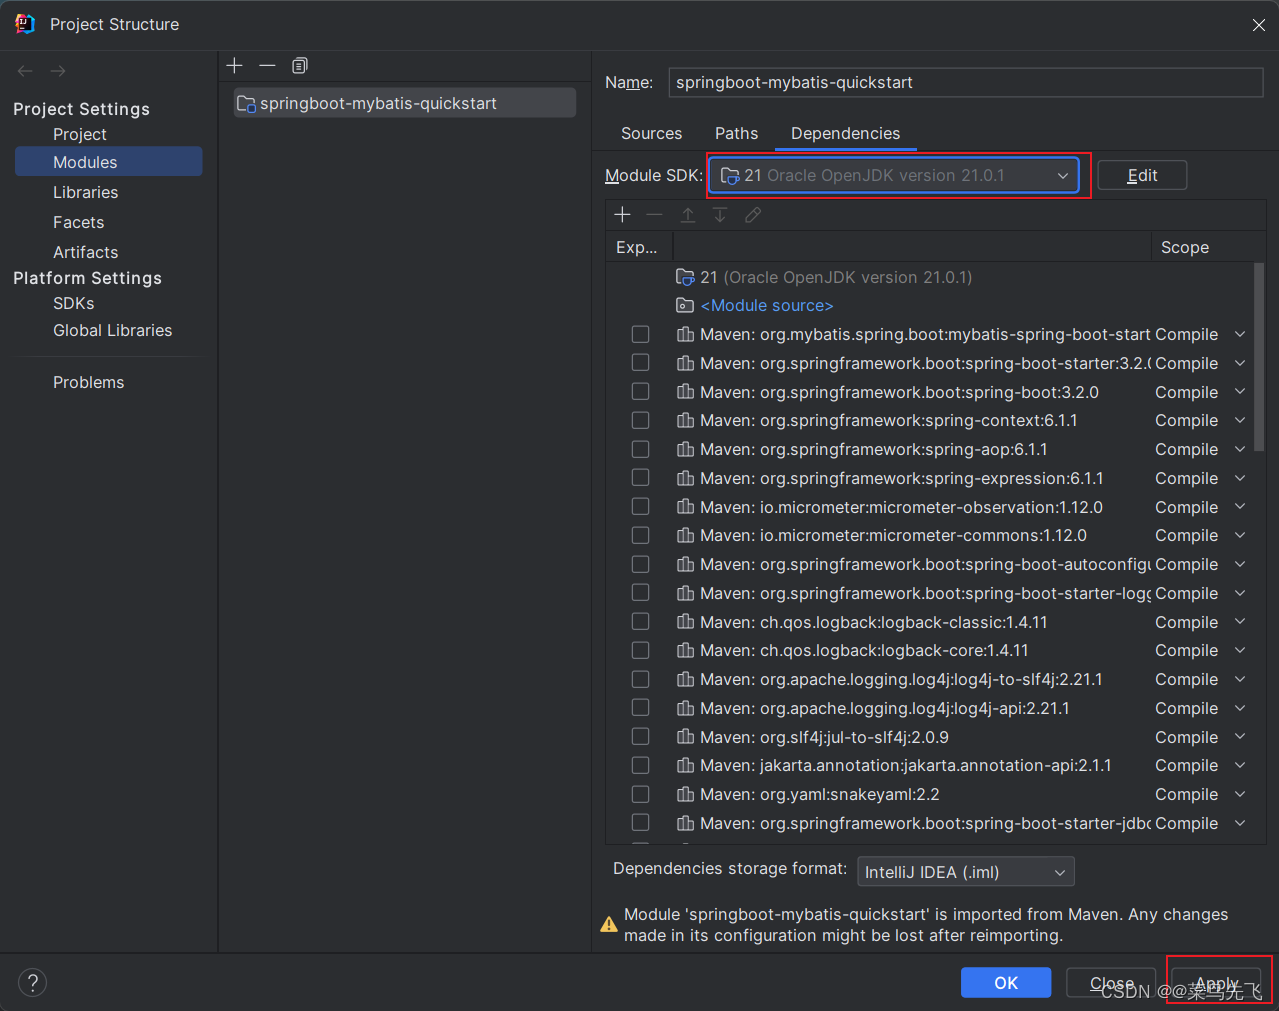Click the forward navigation arrow

click(x=58, y=71)
